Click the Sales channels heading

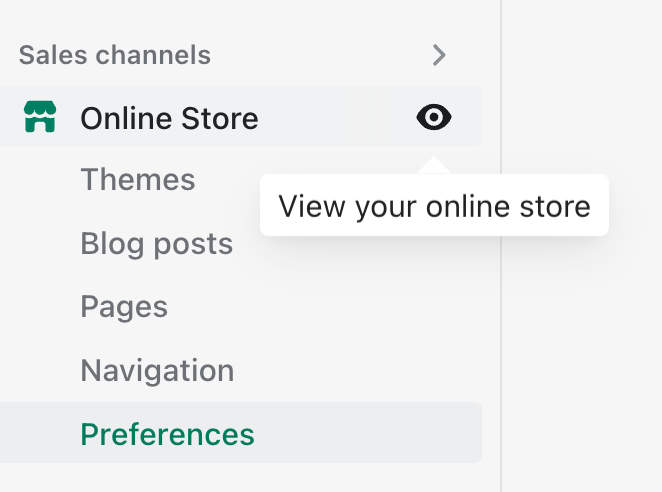coord(114,55)
